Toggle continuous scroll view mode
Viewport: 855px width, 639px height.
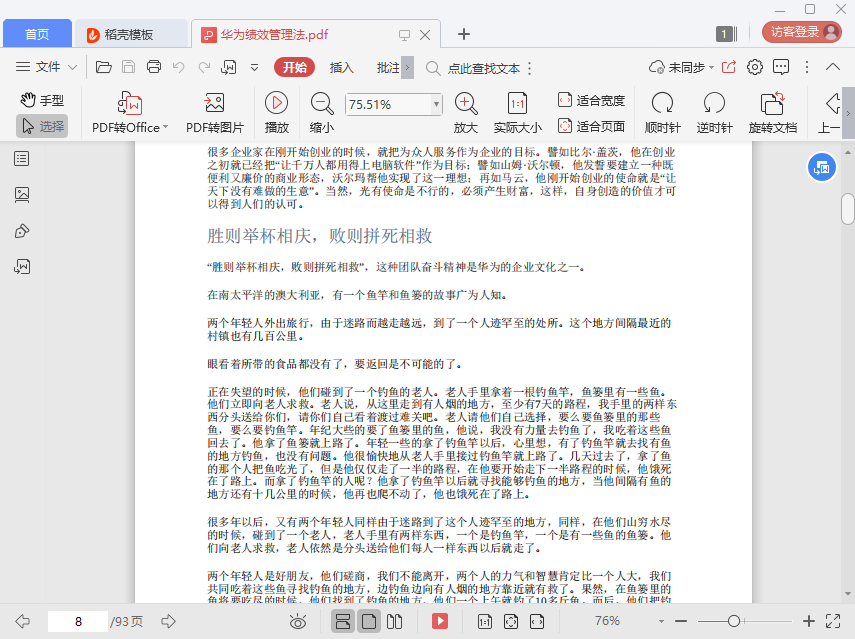343,621
